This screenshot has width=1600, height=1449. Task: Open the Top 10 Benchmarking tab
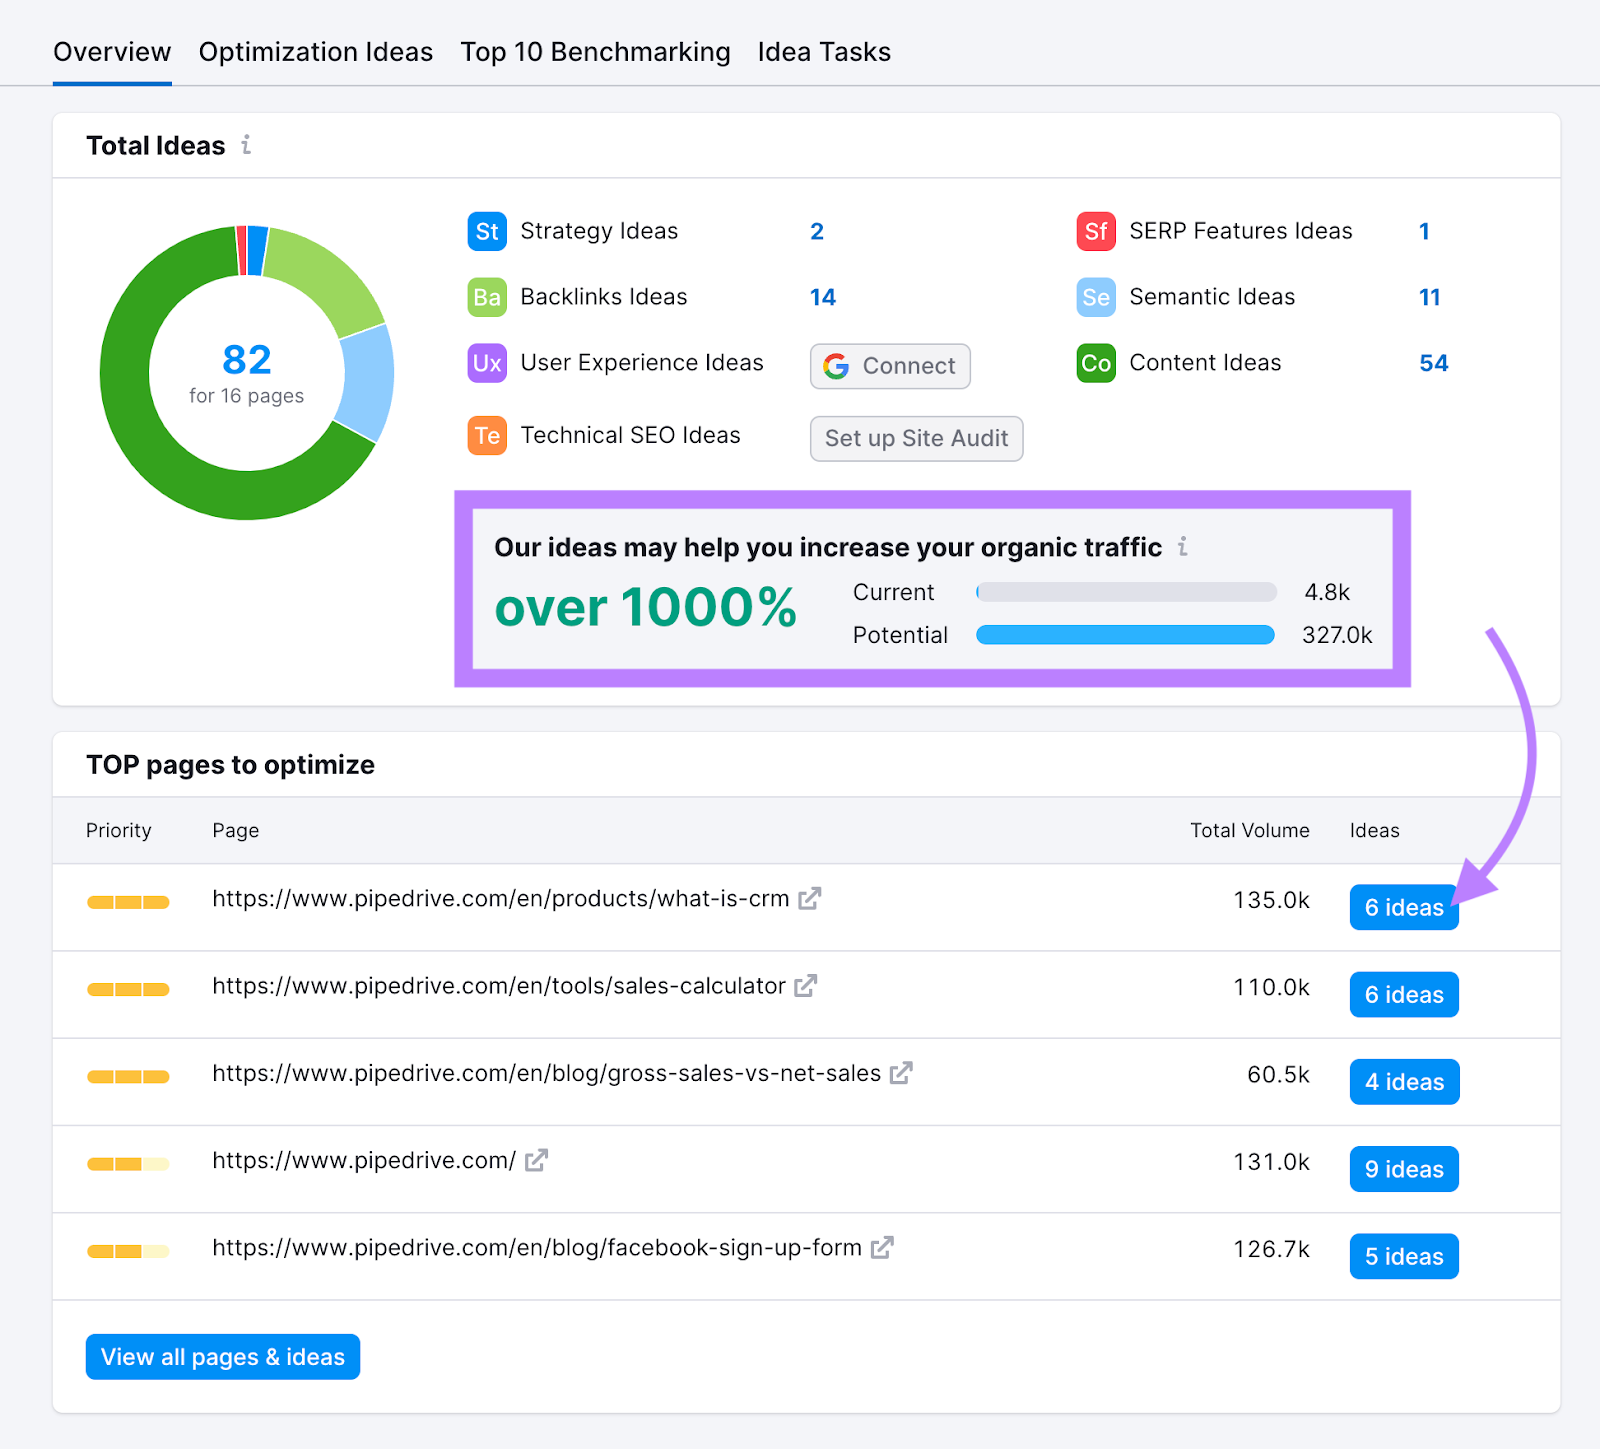point(595,52)
